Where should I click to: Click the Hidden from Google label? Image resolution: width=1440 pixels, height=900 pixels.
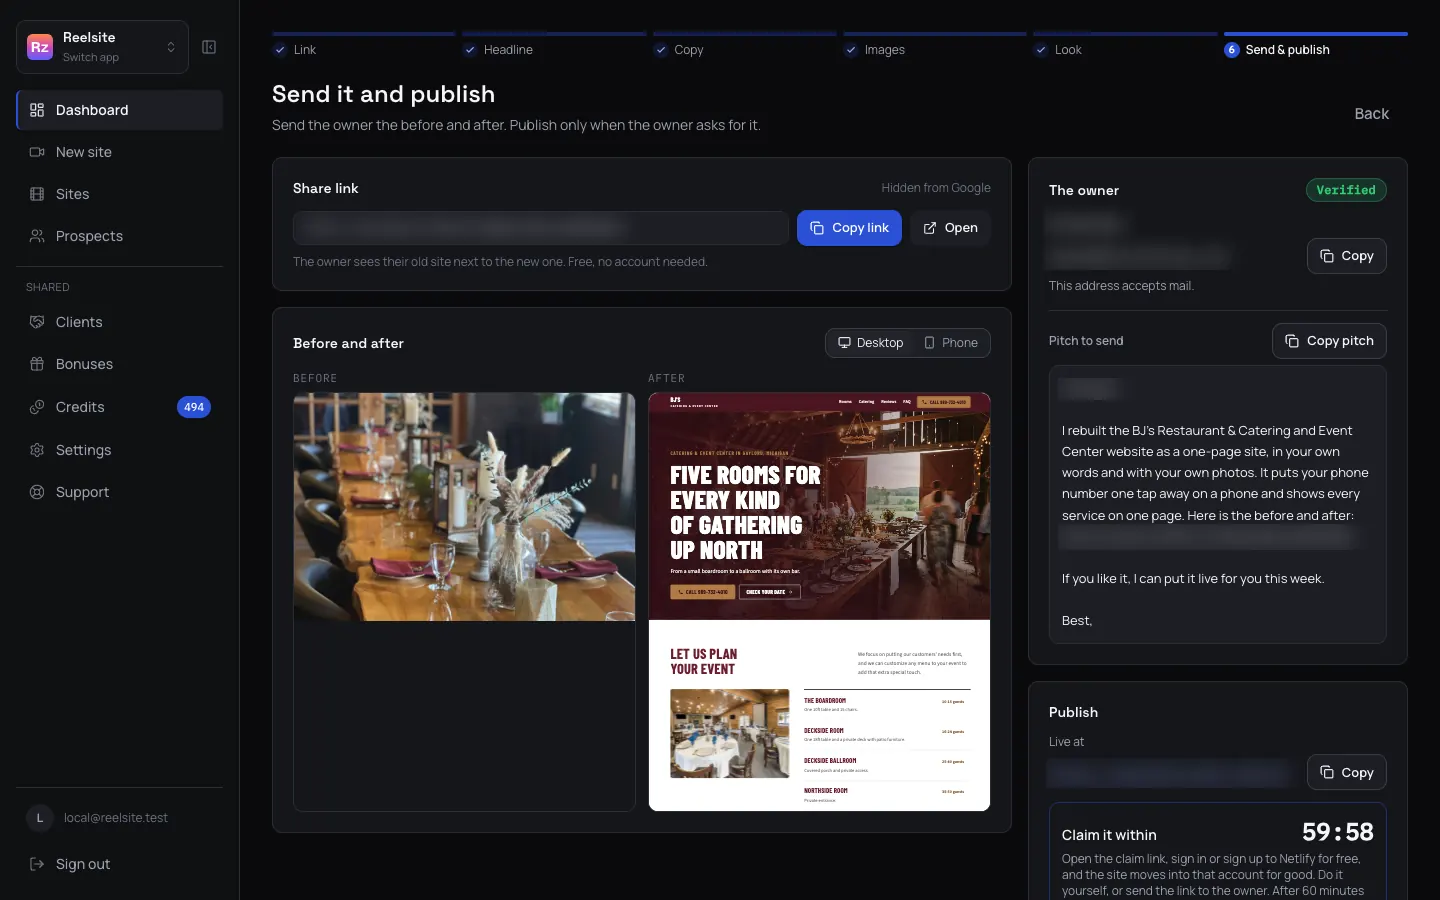pos(936,188)
